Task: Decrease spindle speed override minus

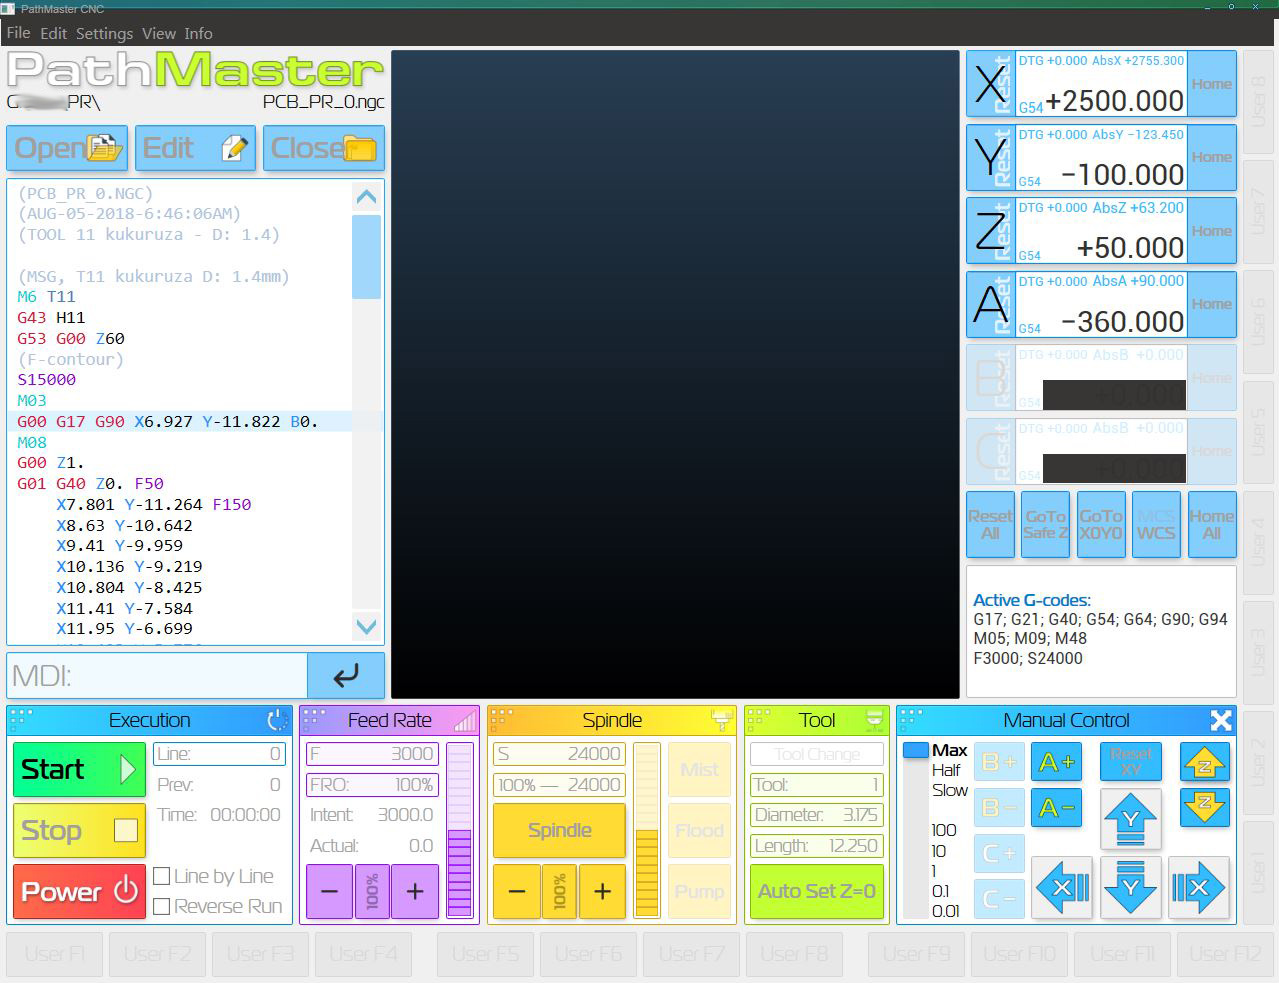Action: point(517,891)
